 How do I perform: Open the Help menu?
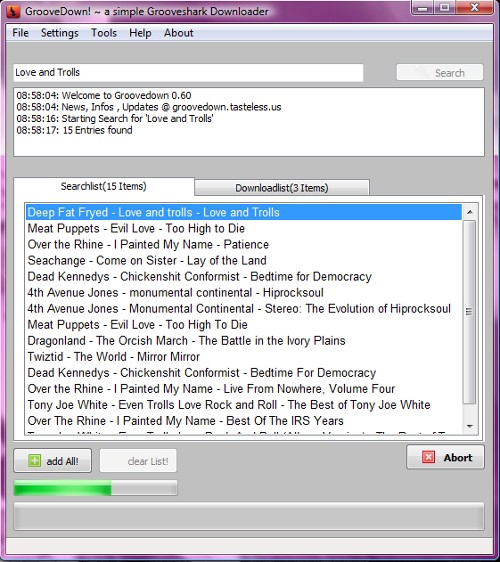coord(140,33)
